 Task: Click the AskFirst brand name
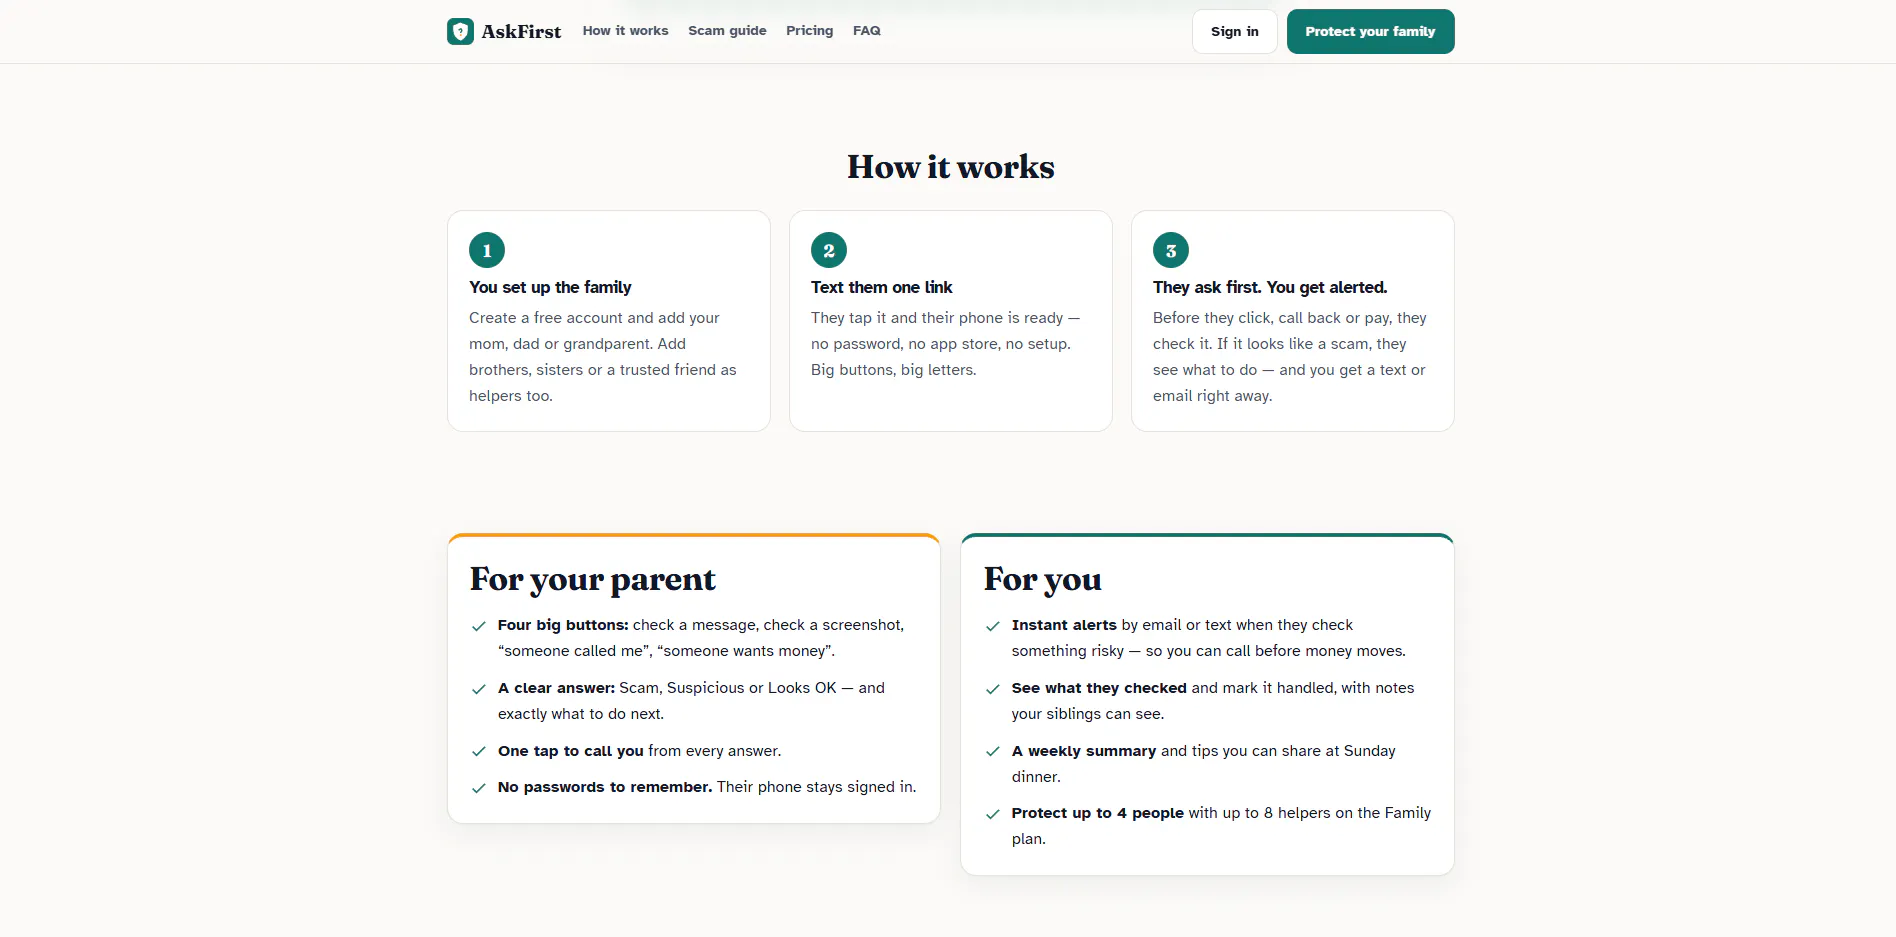pos(521,31)
